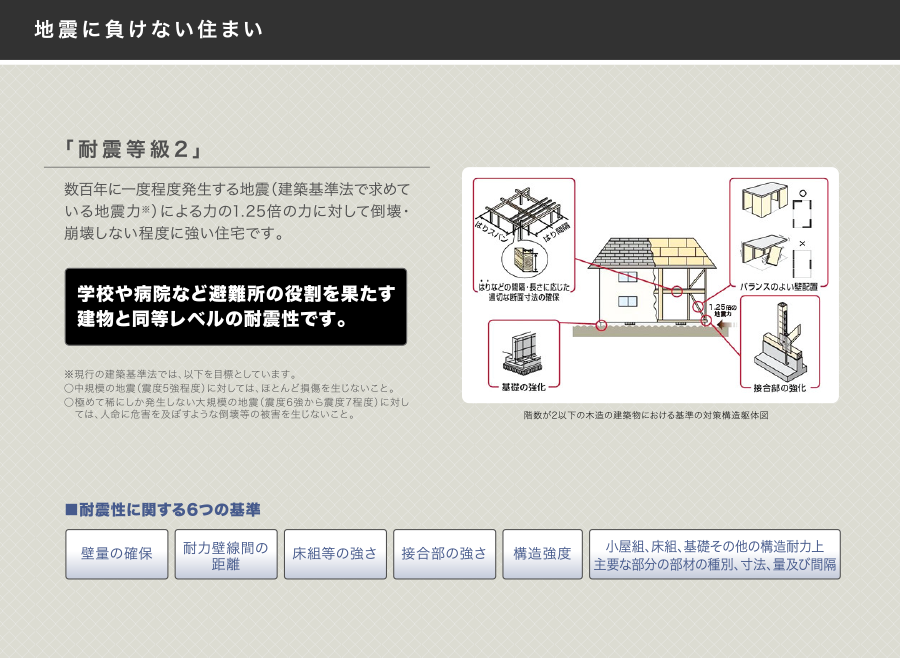The width and height of the screenshot is (900, 658).
Task: Click the blue square bullet before 耐震性に関する6つの基準
Action: point(71,510)
